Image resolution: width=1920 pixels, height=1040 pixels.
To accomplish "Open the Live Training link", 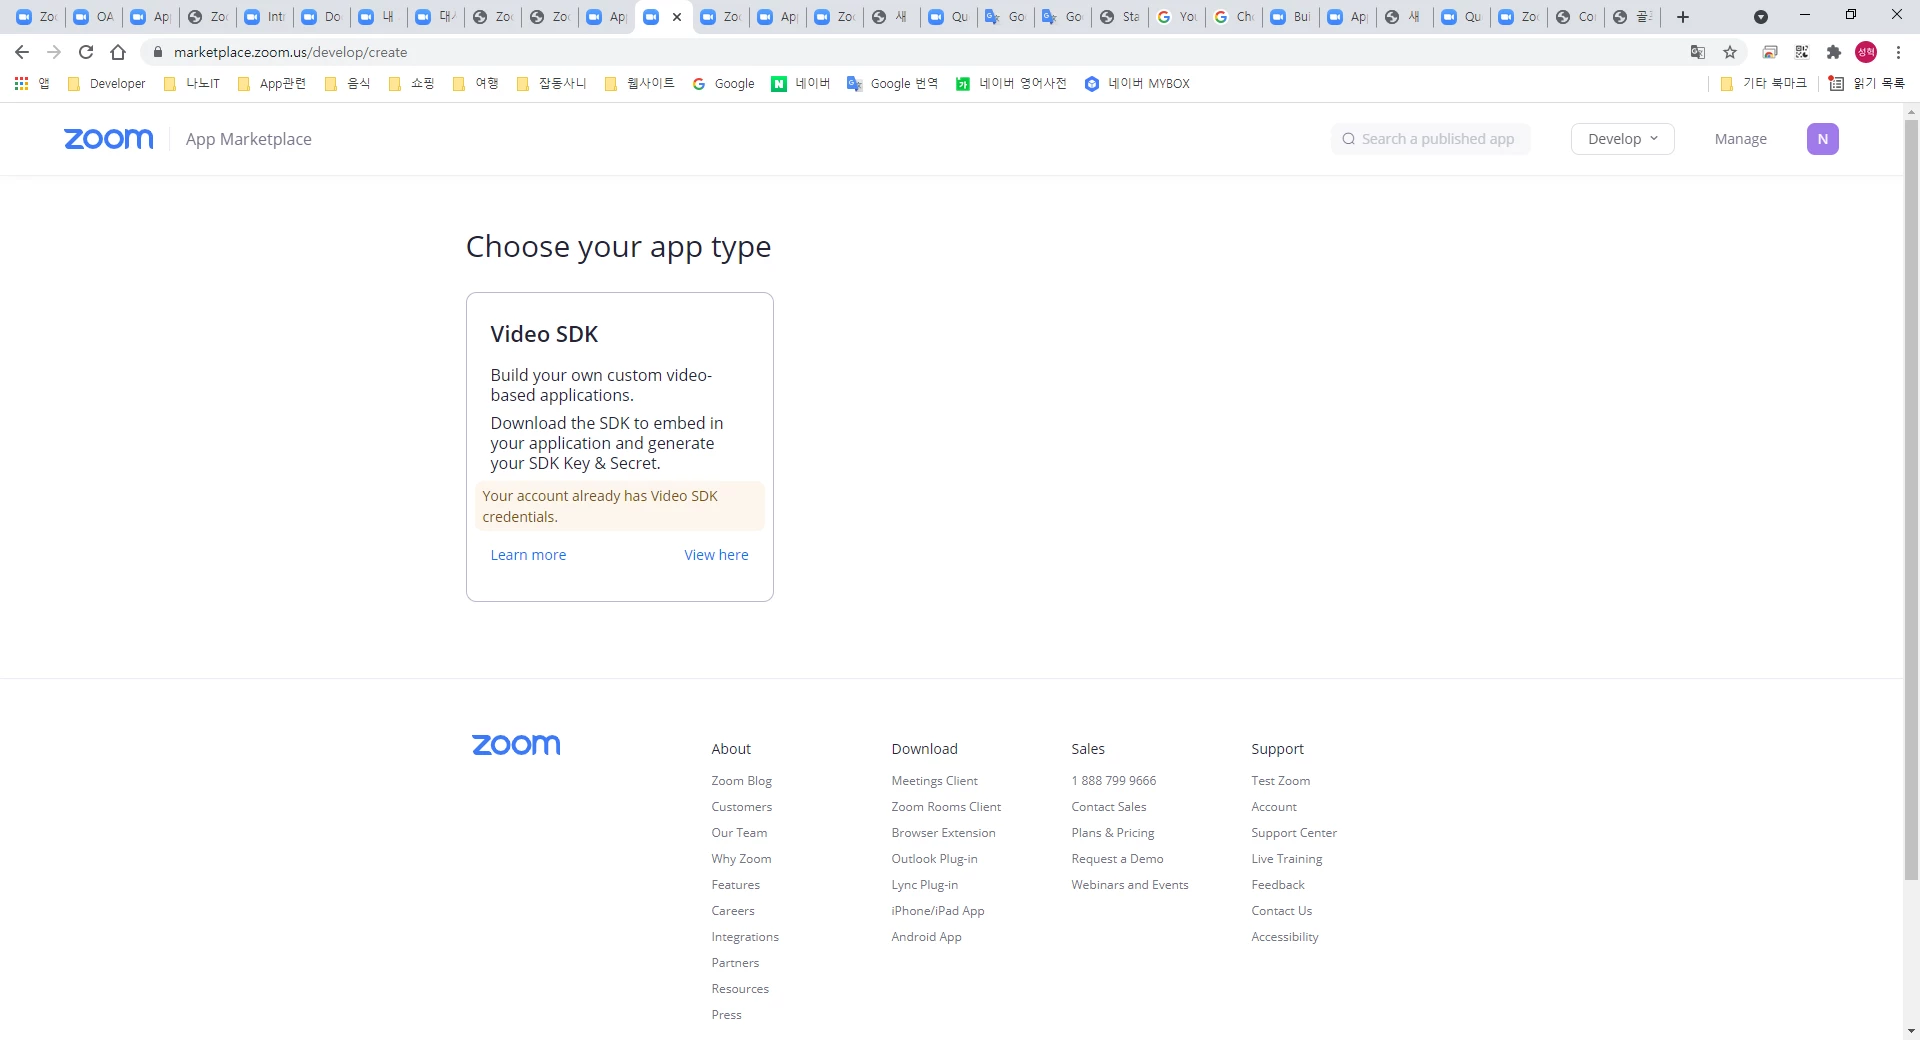I will click(1286, 859).
